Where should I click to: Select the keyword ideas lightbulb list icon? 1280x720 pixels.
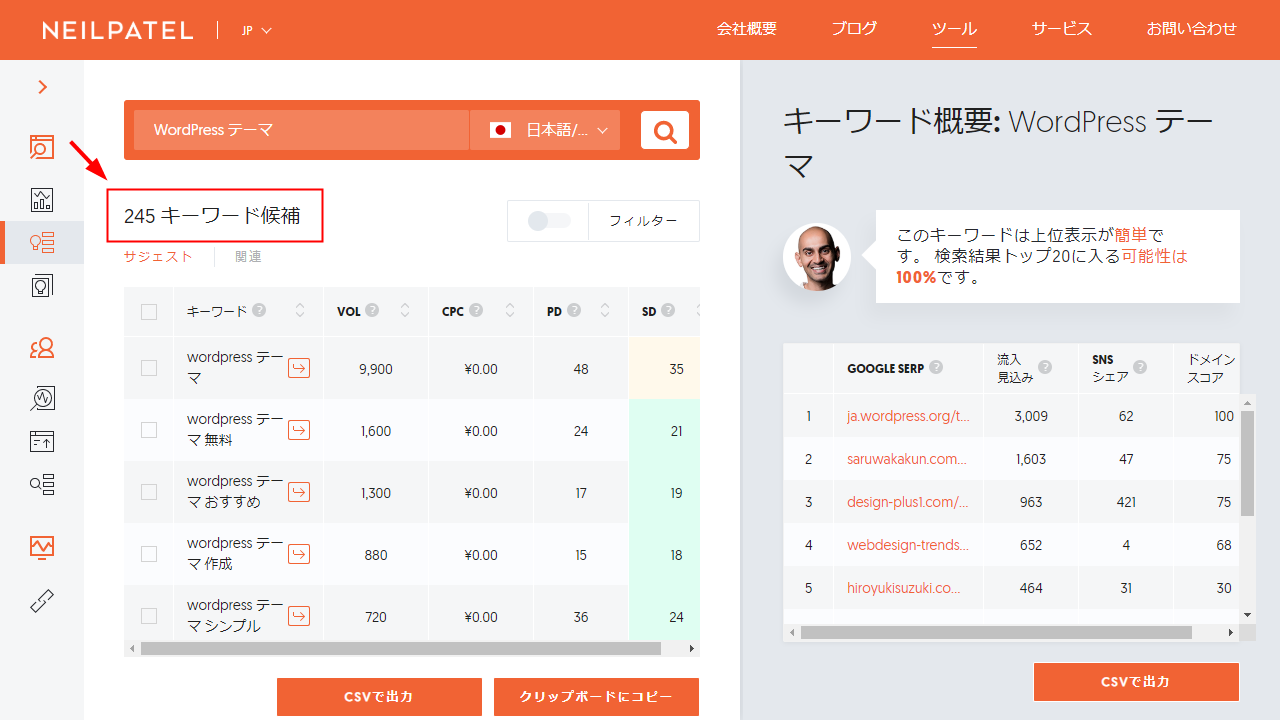coord(42,242)
